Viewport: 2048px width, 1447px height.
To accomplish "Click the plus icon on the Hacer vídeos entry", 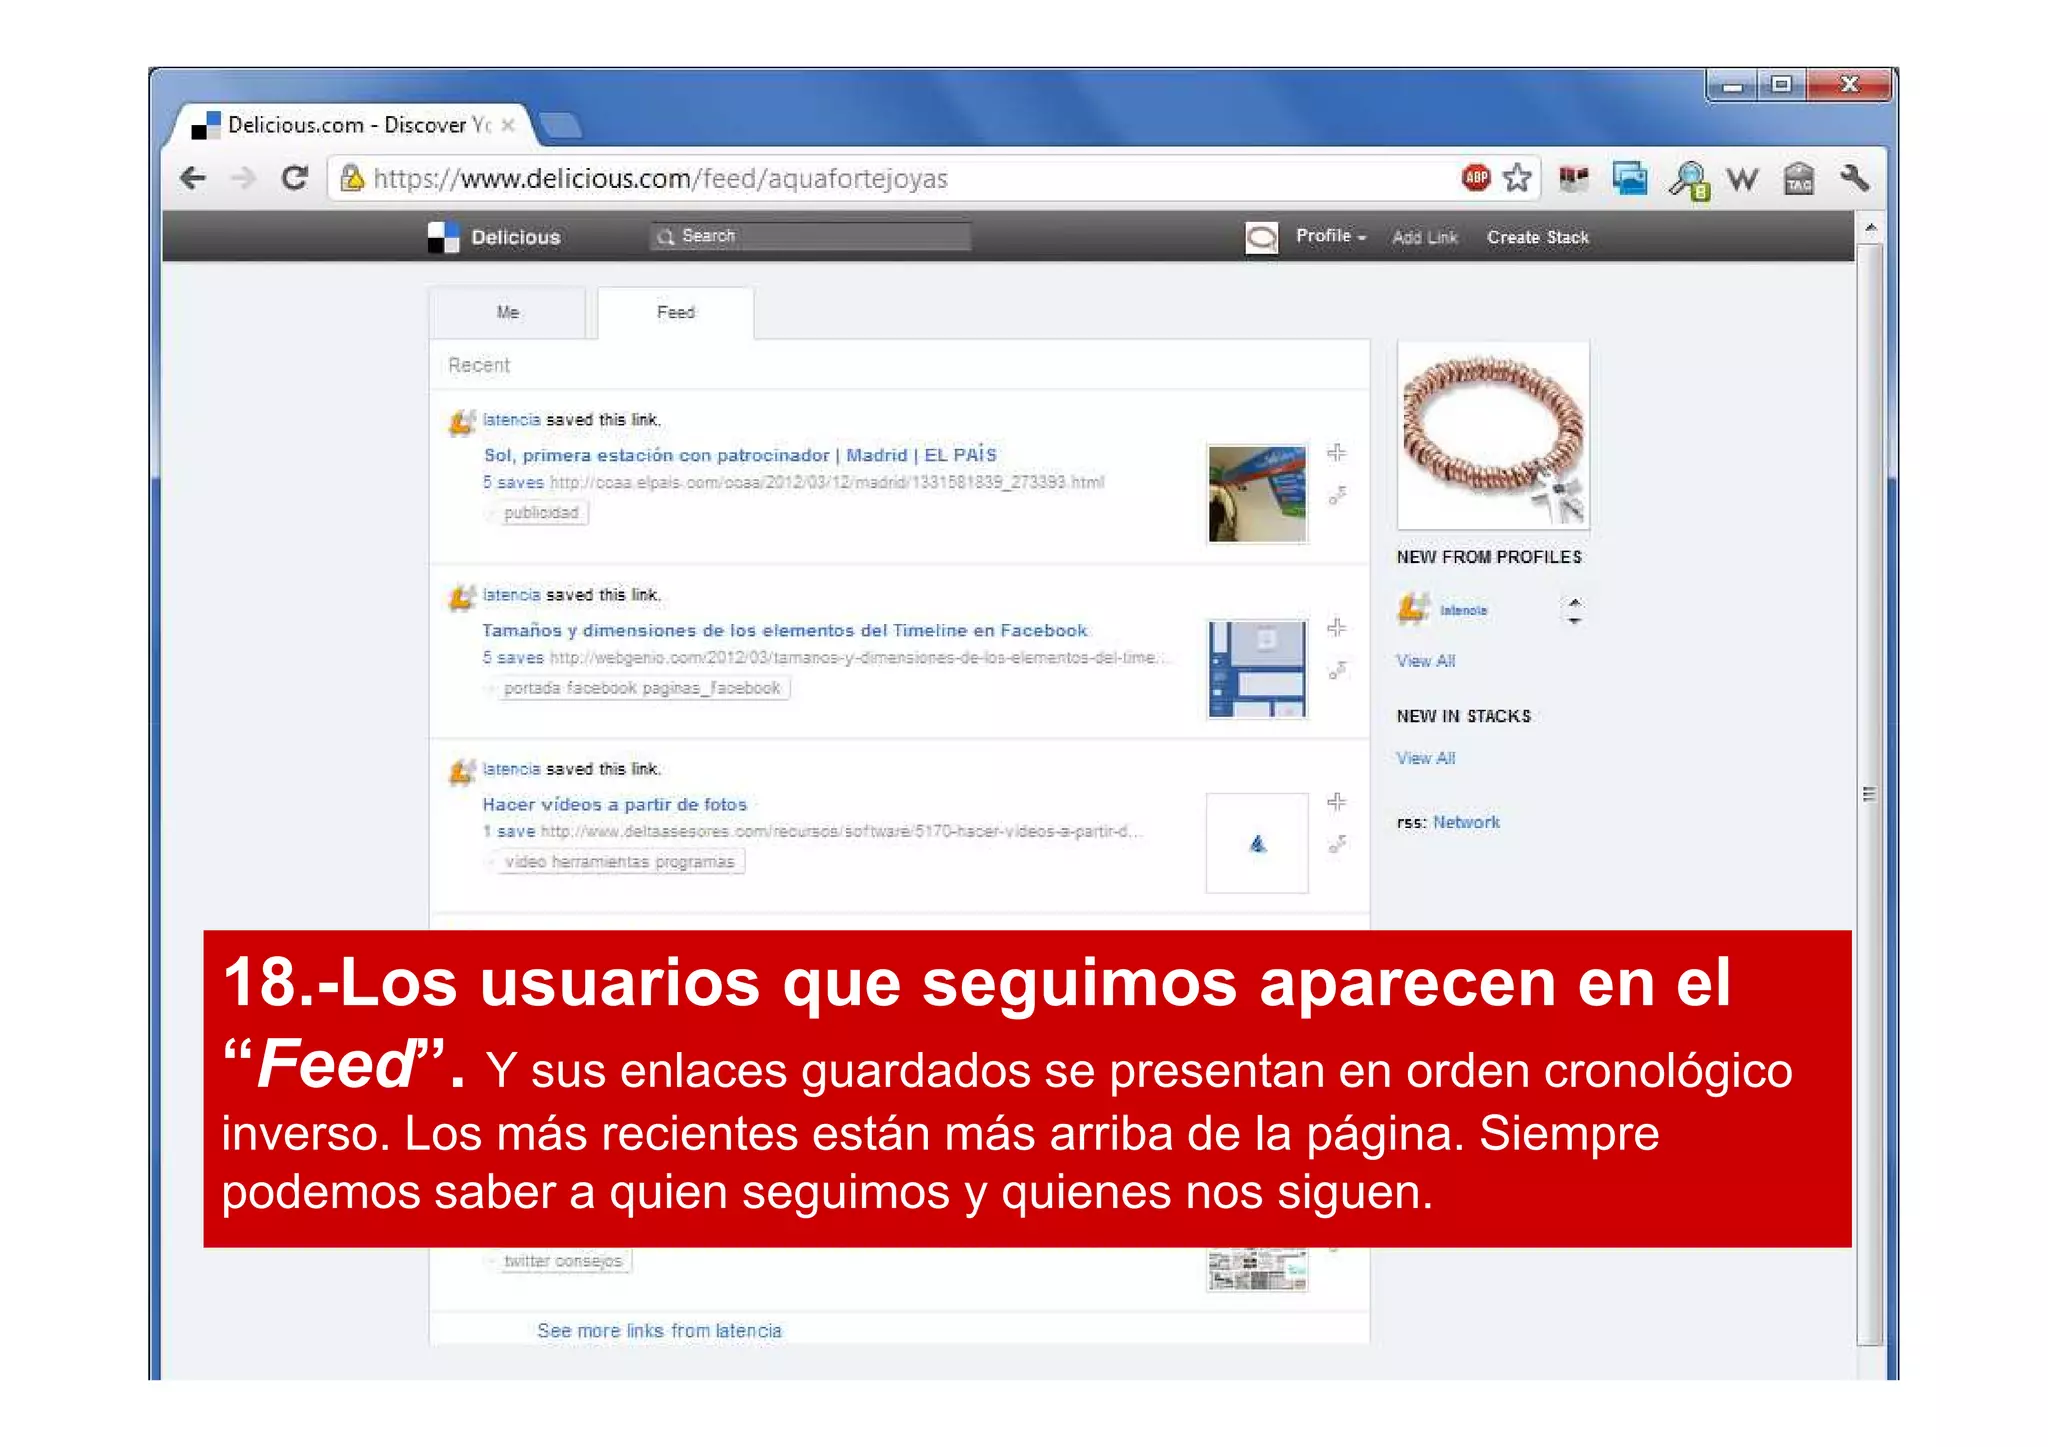I will (x=1336, y=802).
